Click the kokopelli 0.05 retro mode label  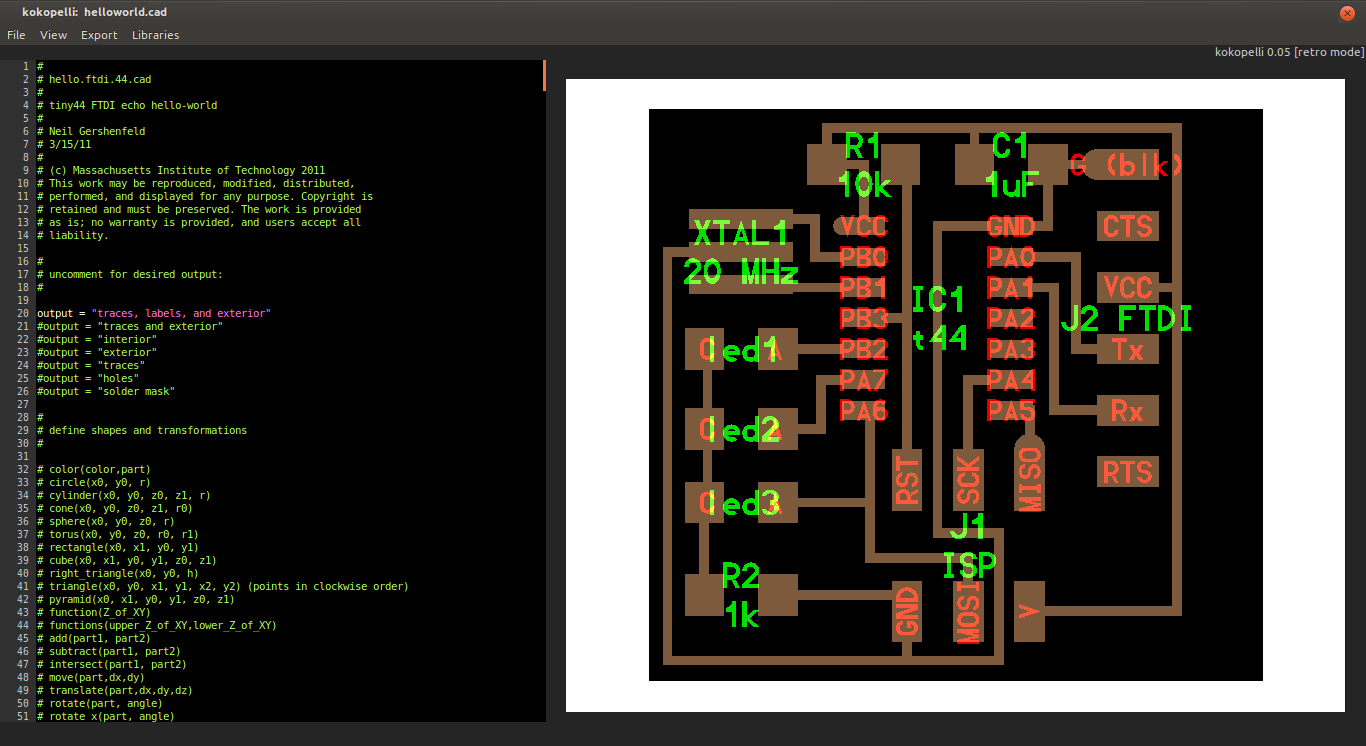tap(1289, 52)
